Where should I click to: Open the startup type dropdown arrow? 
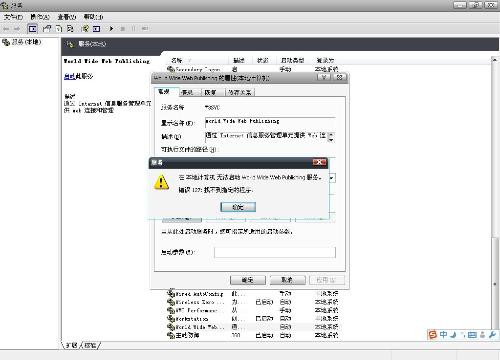(x=332, y=178)
